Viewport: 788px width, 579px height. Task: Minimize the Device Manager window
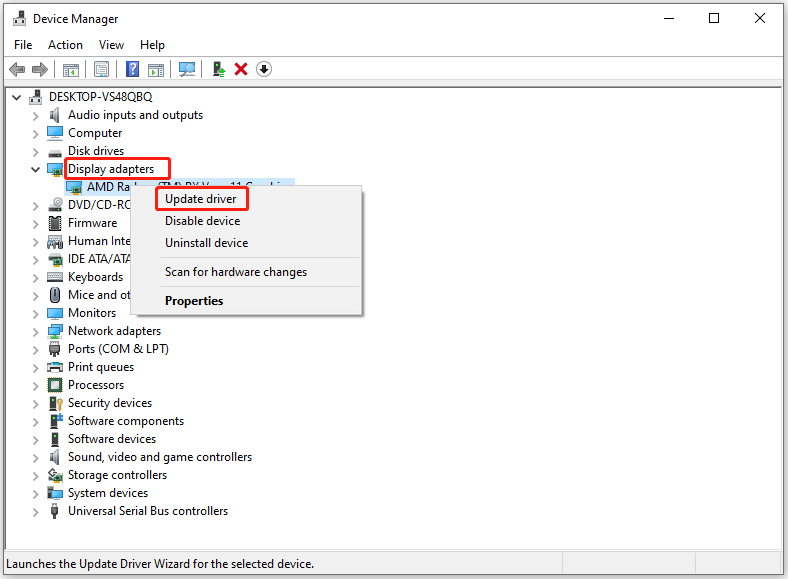point(669,19)
